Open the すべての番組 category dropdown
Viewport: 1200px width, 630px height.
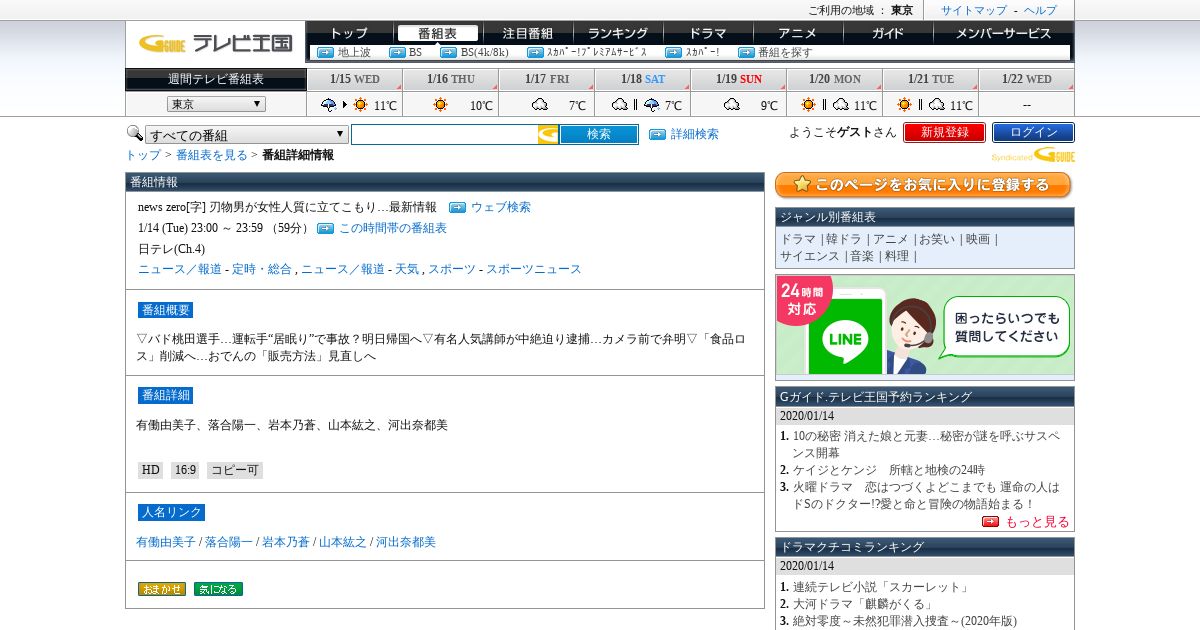pos(247,135)
